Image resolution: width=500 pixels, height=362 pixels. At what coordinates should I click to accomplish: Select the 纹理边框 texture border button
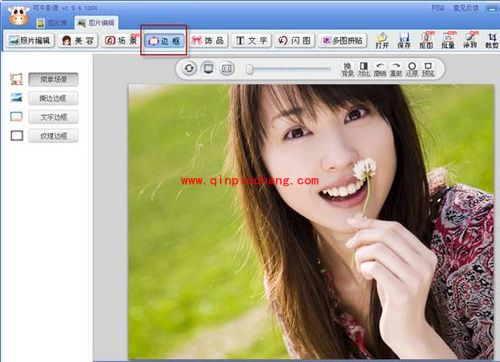[x=53, y=136]
